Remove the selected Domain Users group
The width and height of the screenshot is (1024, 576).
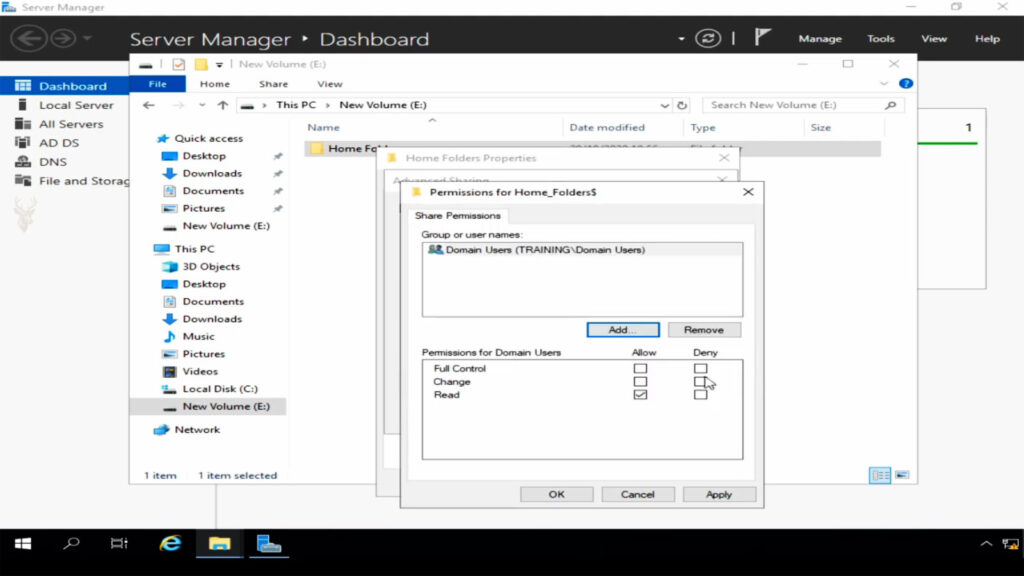704,330
